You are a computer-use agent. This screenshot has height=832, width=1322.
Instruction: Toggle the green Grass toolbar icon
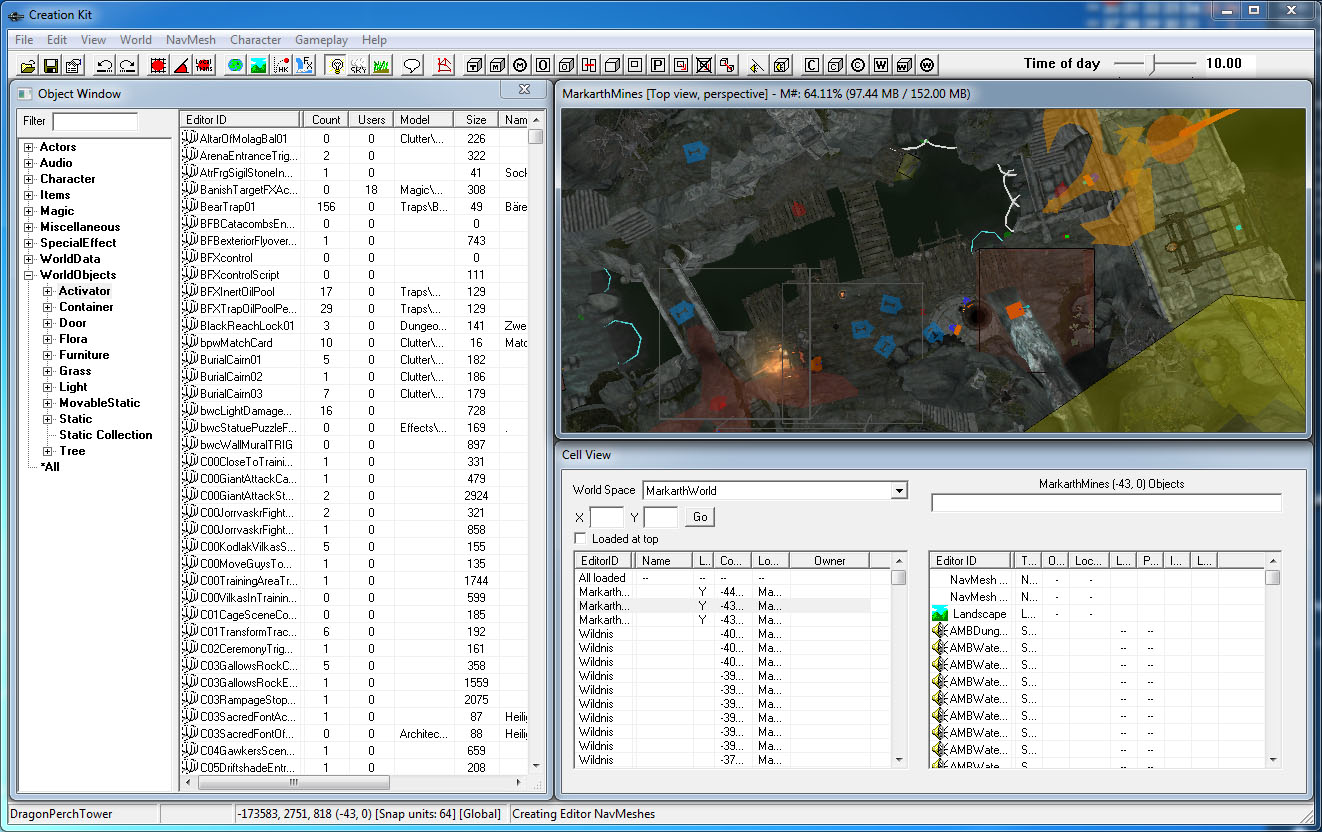coord(381,66)
